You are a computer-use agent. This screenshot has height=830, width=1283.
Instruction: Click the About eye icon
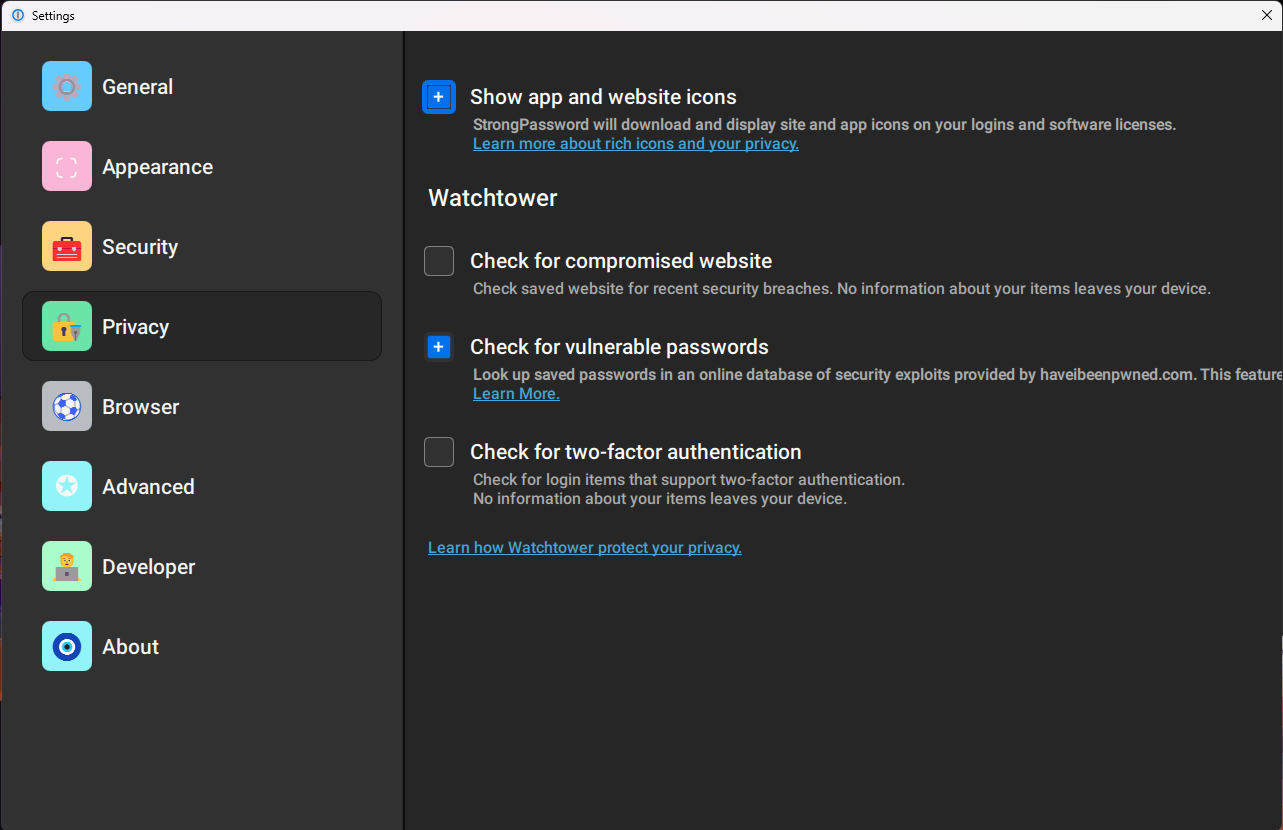(67, 646)
